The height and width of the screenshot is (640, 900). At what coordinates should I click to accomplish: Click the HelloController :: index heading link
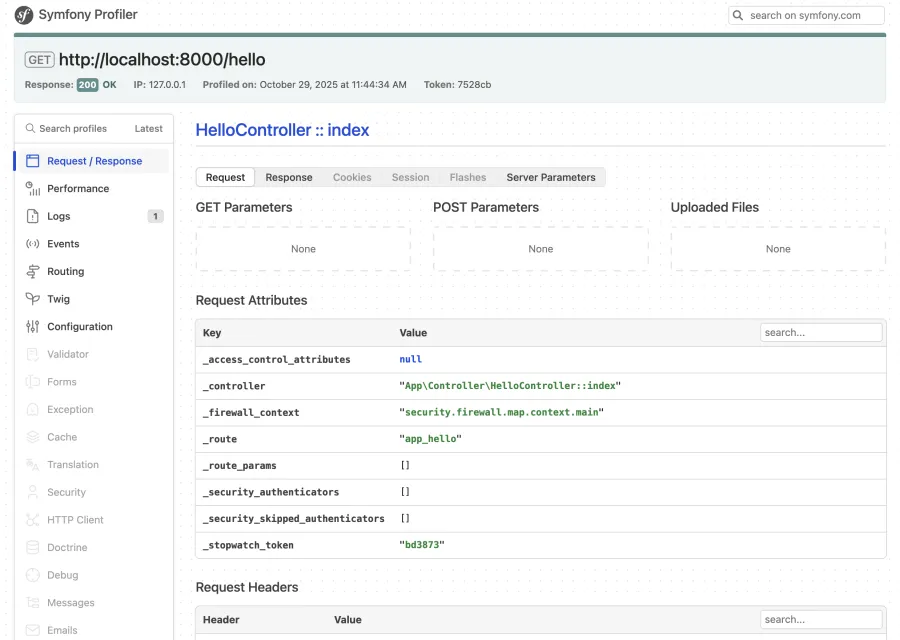tap(285, 130)
